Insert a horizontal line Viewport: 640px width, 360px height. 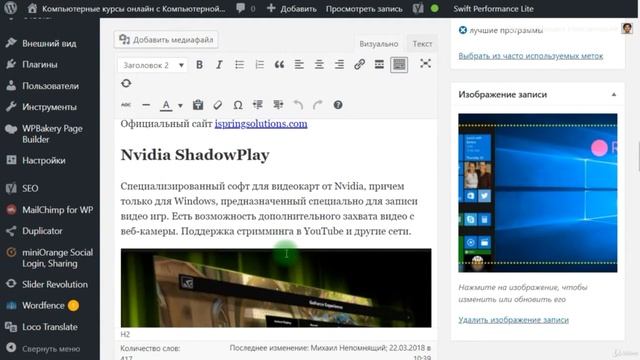pos(146,105)
